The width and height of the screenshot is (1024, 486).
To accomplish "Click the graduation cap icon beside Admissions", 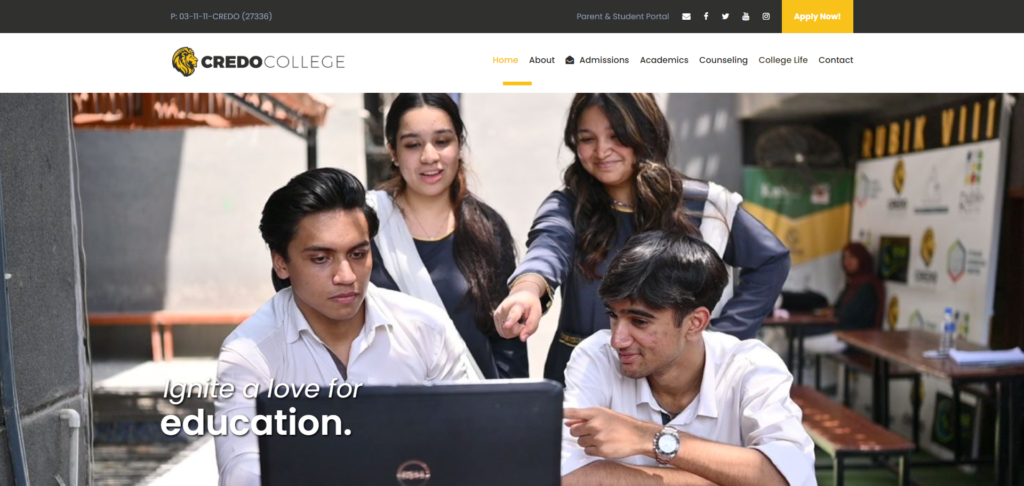I will coord(569,60).
